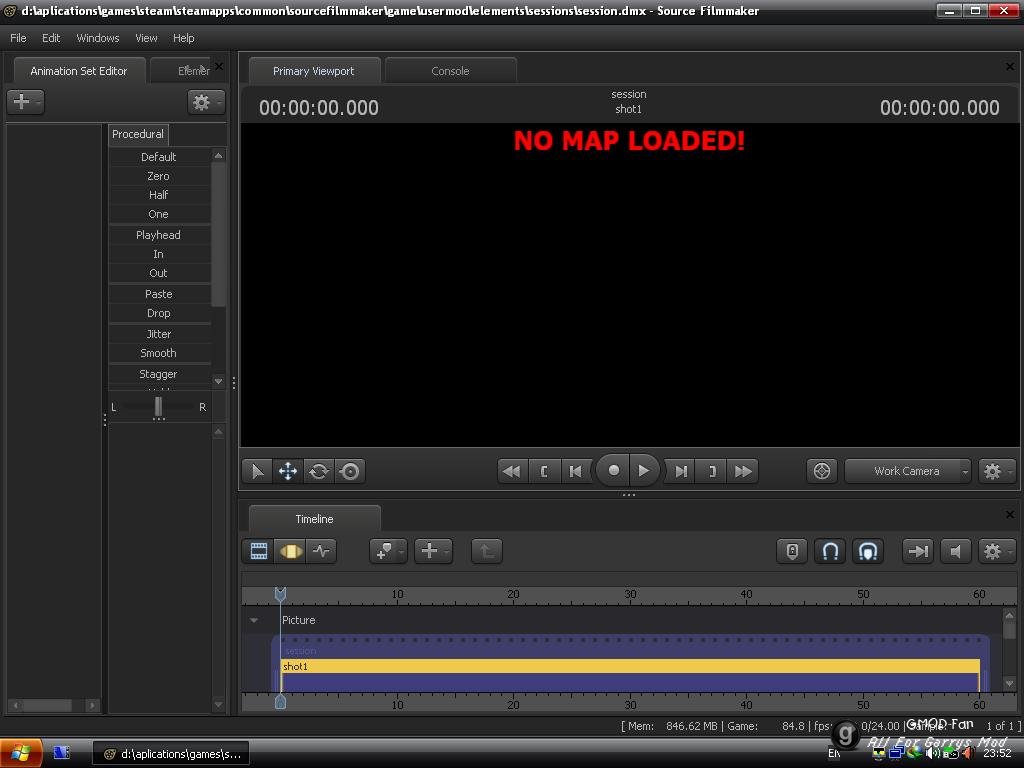Toggle the timeline lock icon
The width and height of the screenshot is (1024, 768).
792,551
